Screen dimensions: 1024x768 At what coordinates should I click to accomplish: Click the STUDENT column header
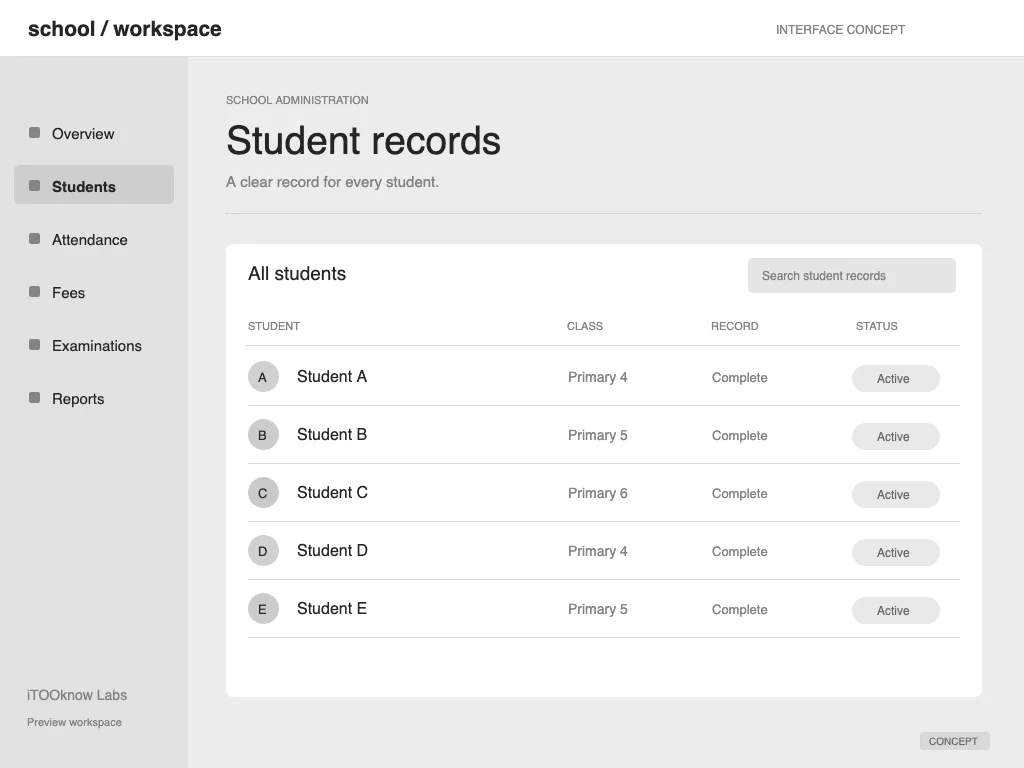point(274,326)
